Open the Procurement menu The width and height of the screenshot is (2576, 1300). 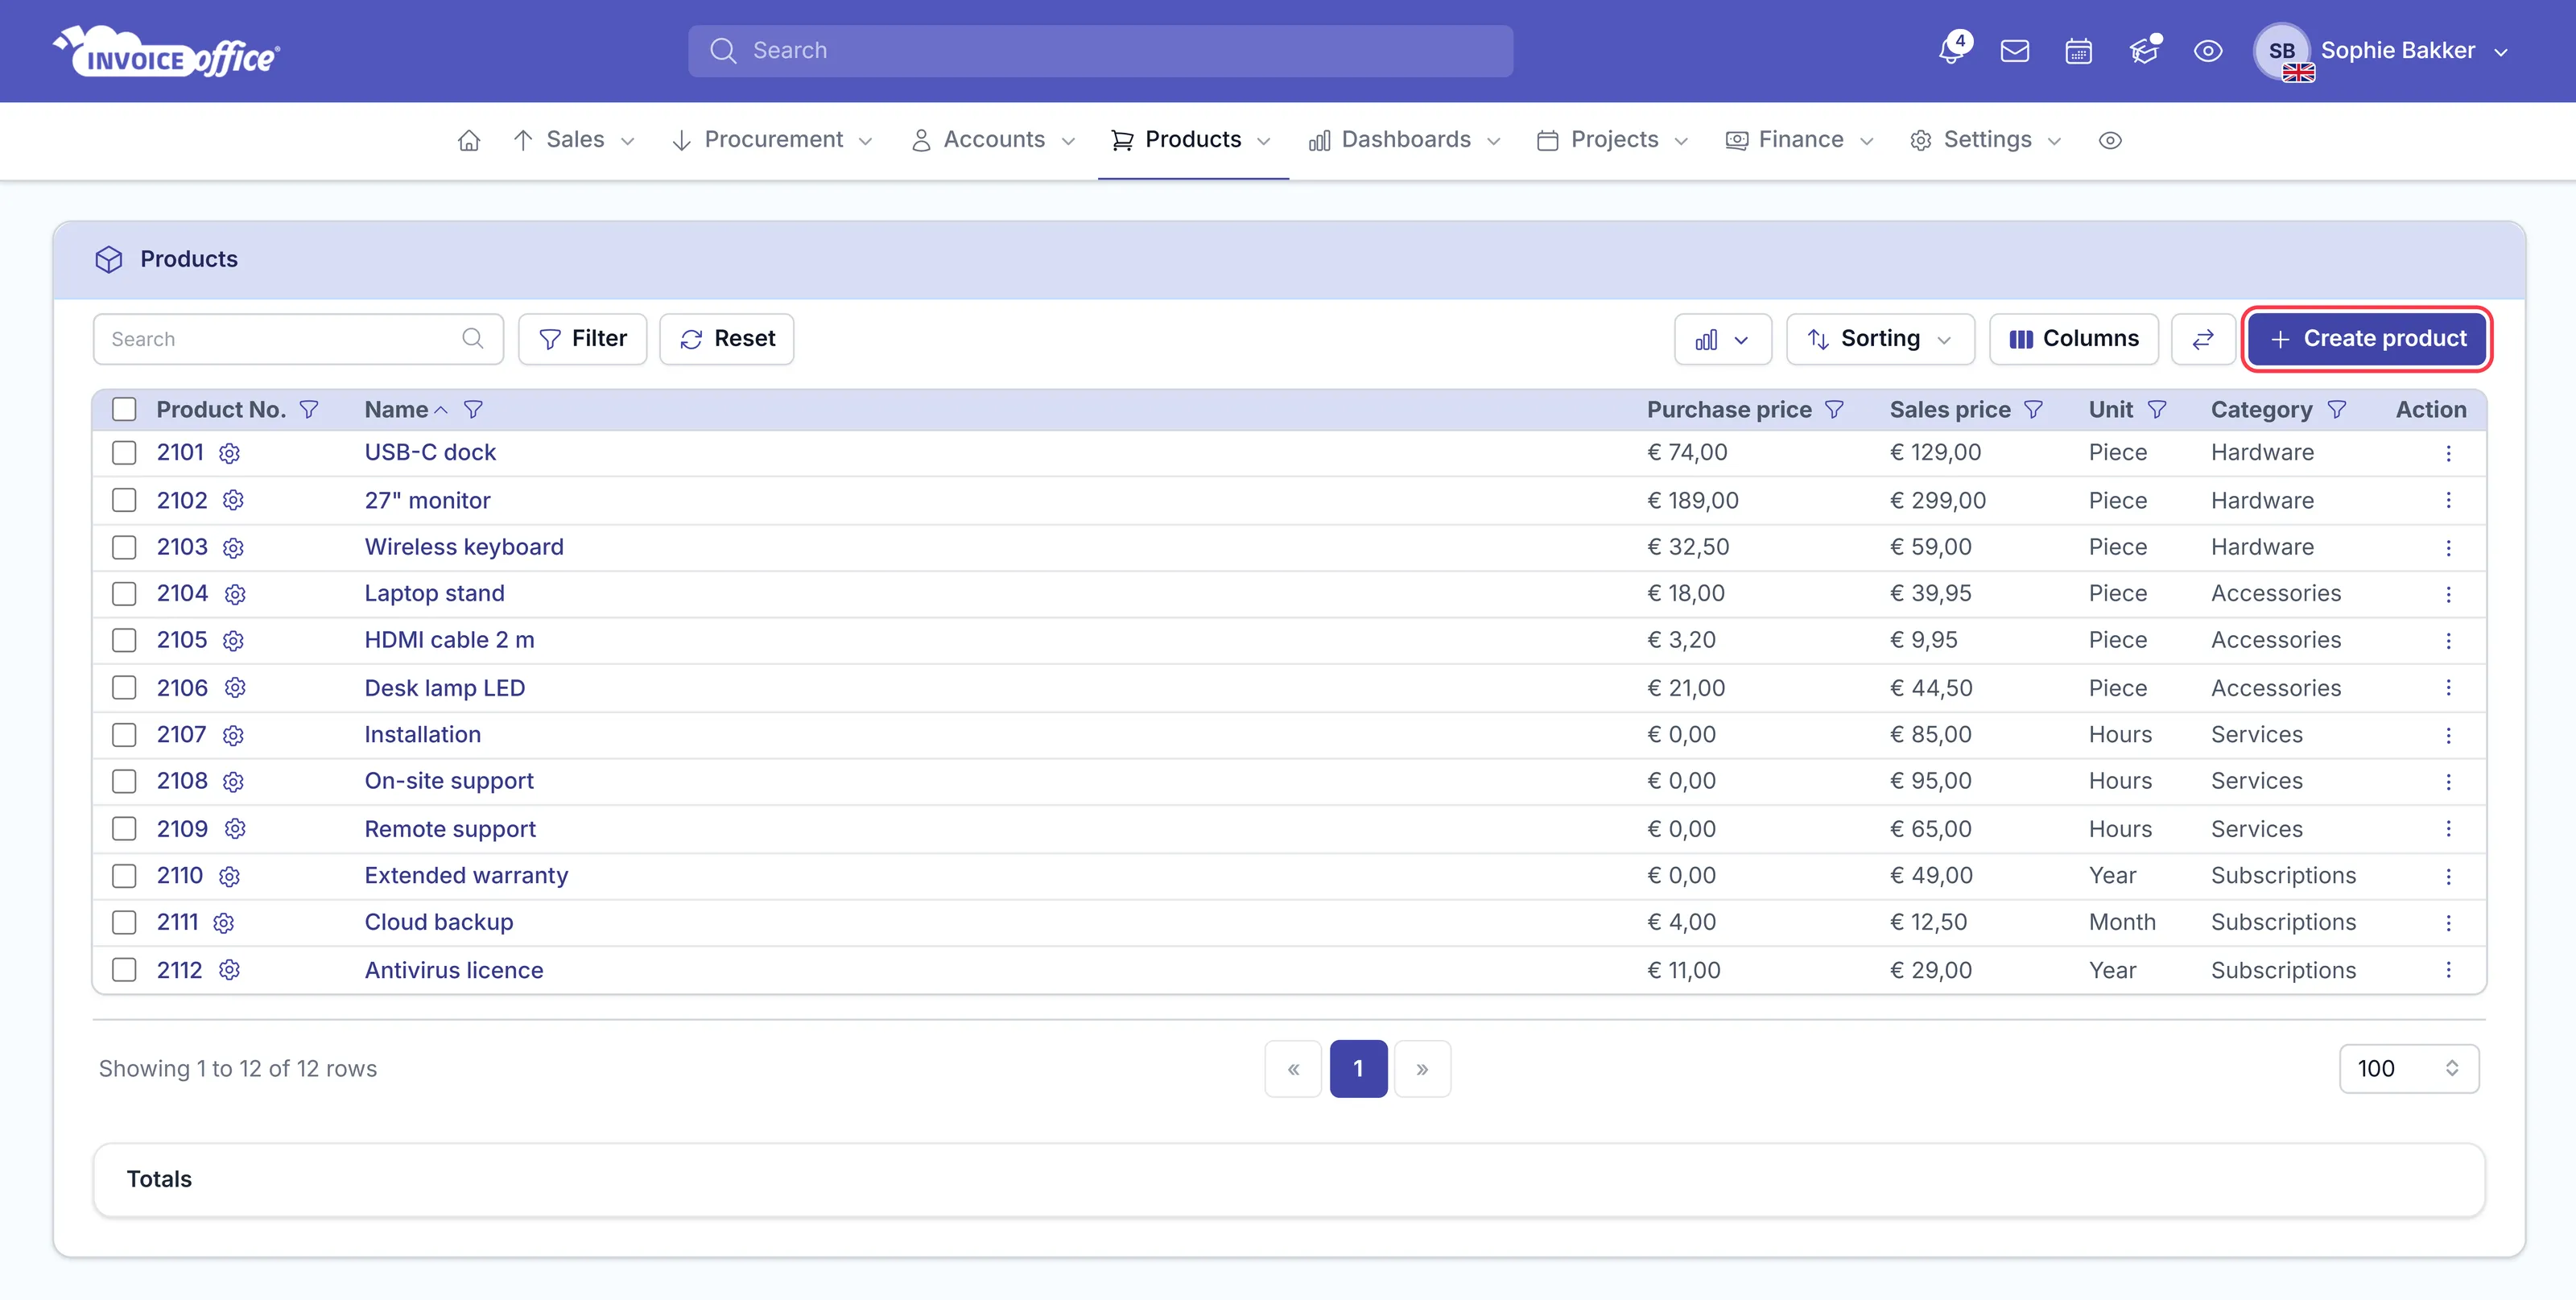coord(772,140)
